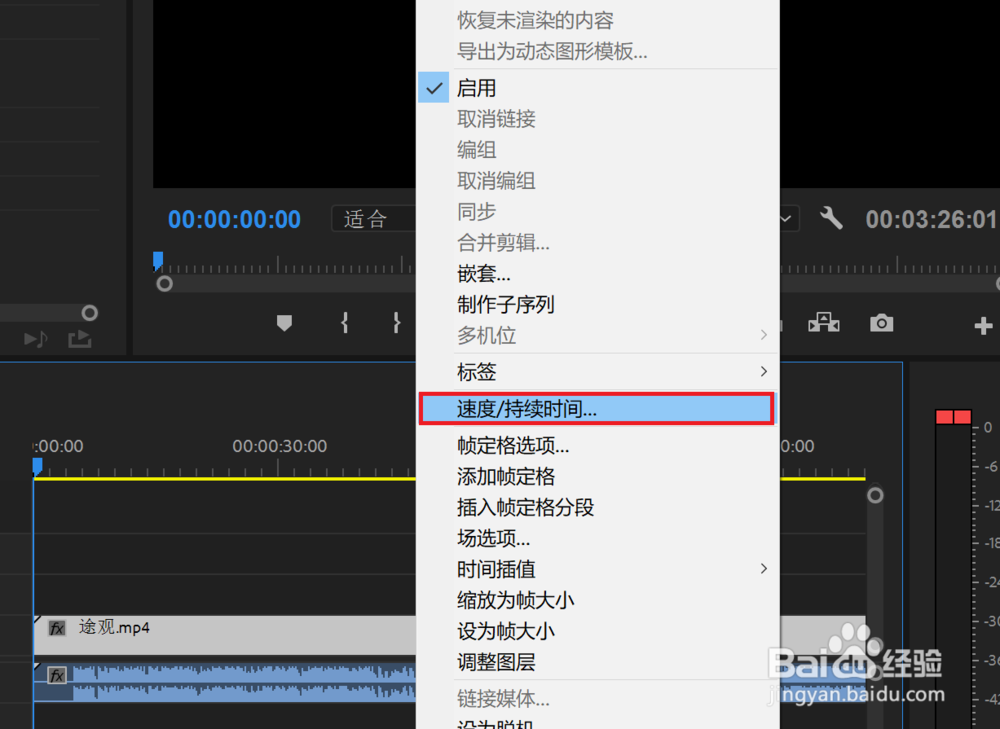Click the fx badge on 途观.mp4 clip
1000x729 pixels.
[57, 627]
